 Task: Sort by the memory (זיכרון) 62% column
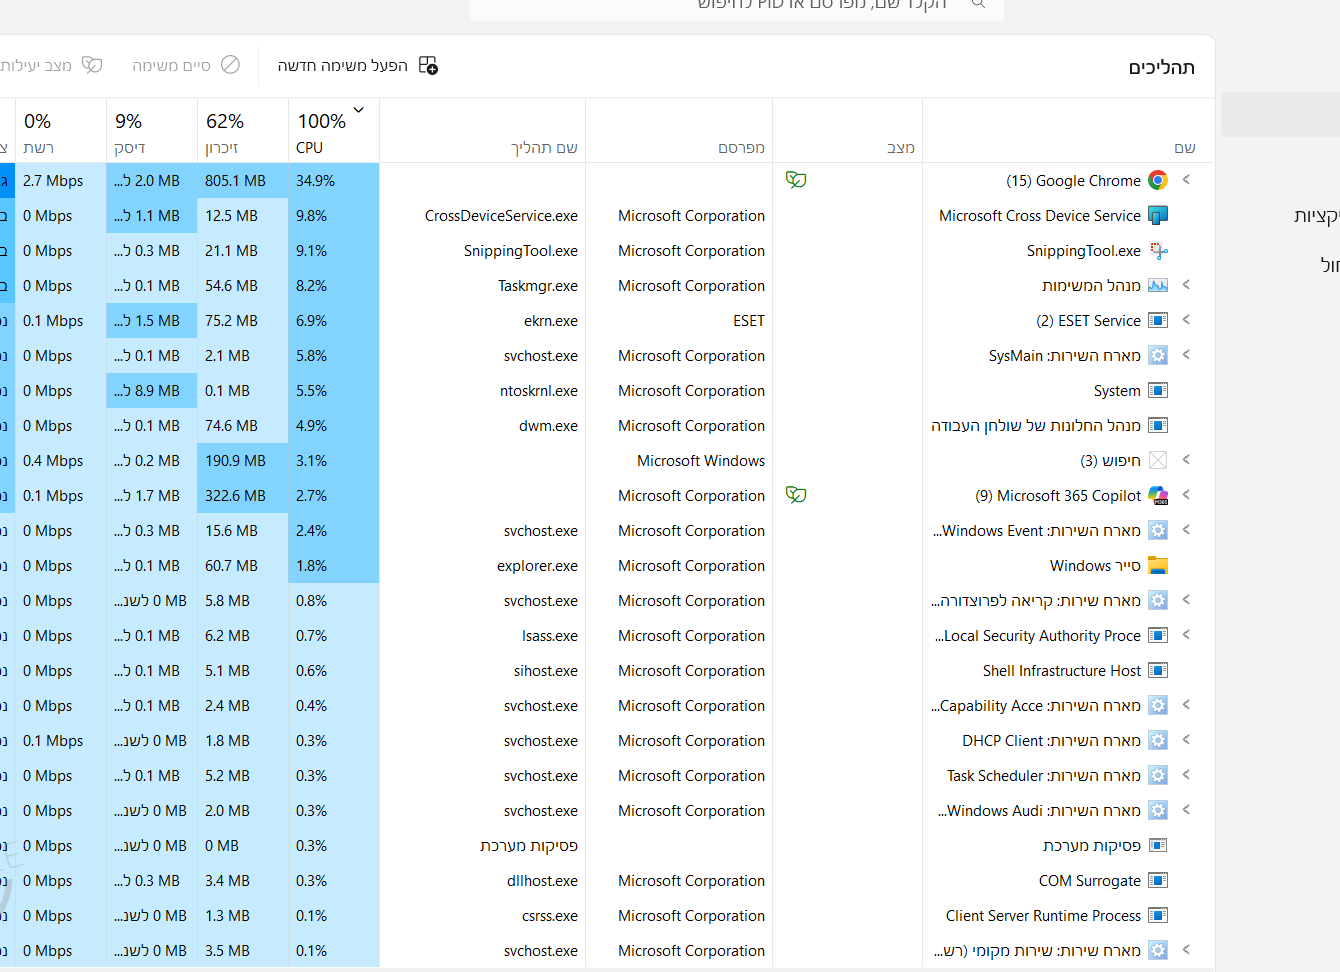pyautogui.click(x=243, y=131)
